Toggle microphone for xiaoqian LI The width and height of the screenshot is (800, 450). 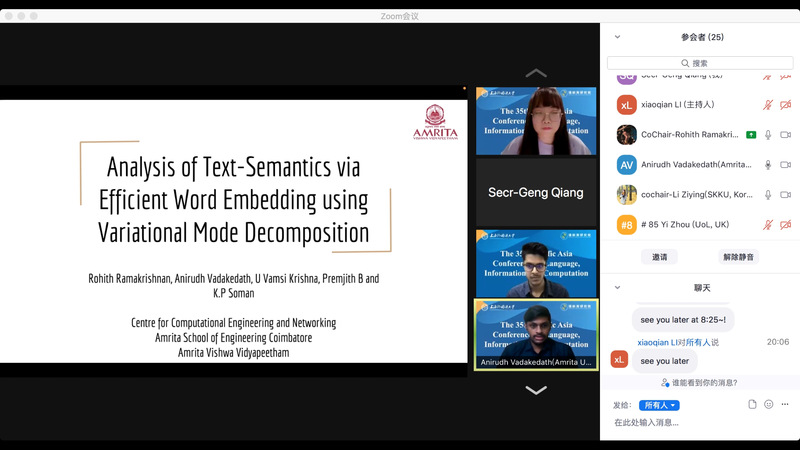(x=768, y=105)
